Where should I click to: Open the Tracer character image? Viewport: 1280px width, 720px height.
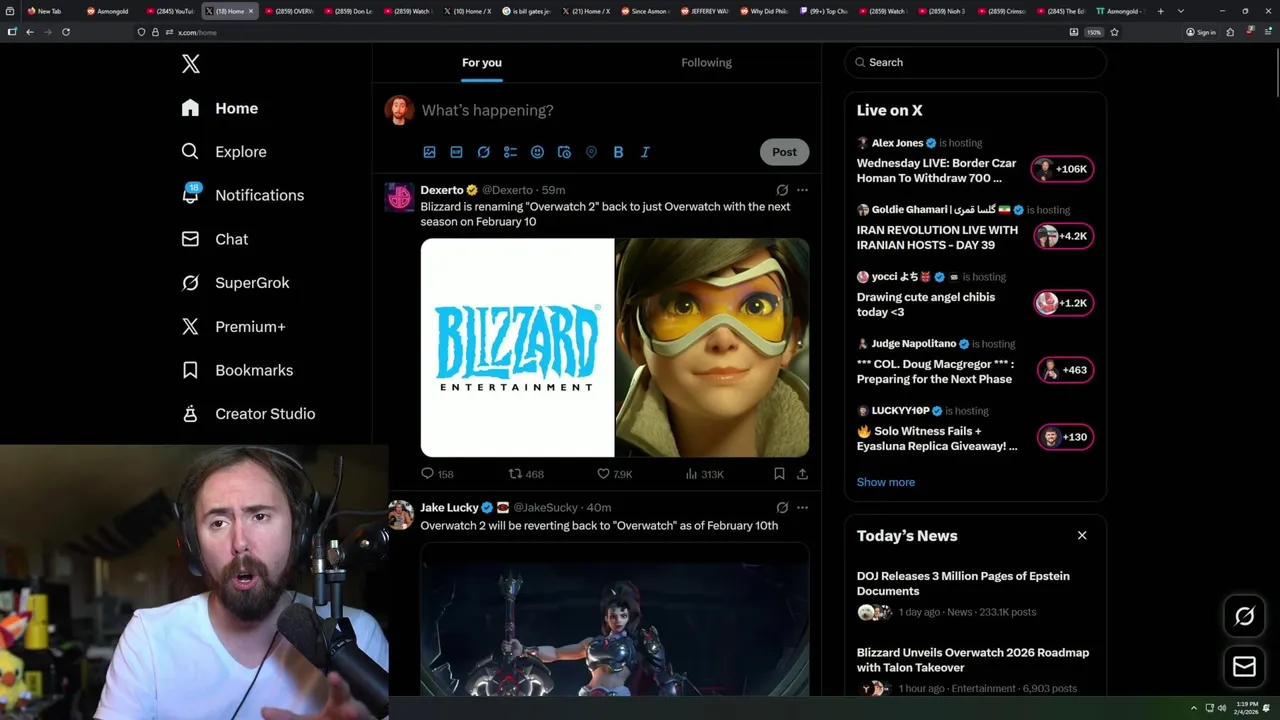coord(712,347)
